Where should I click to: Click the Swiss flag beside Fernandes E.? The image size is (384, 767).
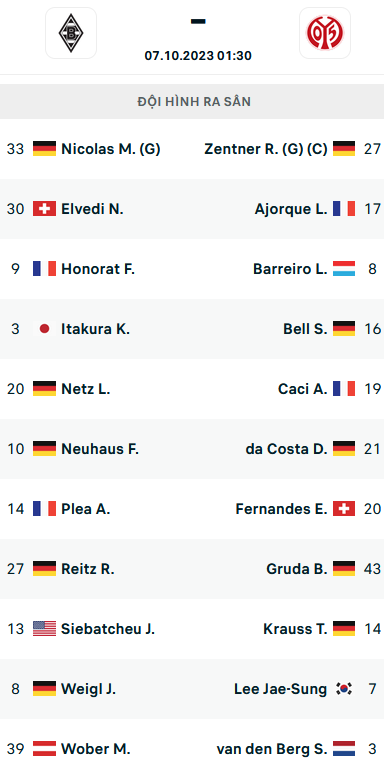344,509
